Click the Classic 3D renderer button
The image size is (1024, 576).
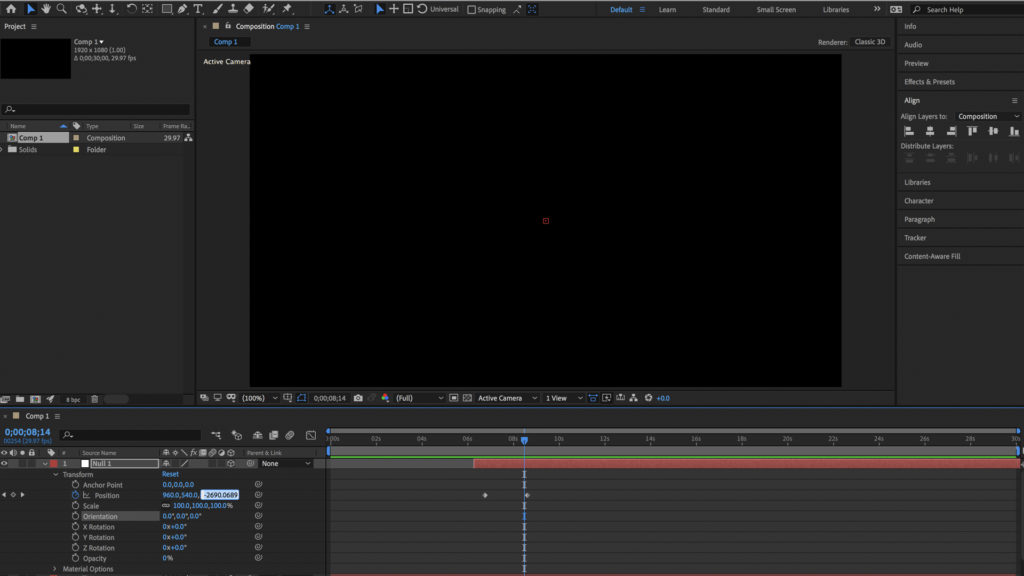pyautogui.click(x=869, y=42)
